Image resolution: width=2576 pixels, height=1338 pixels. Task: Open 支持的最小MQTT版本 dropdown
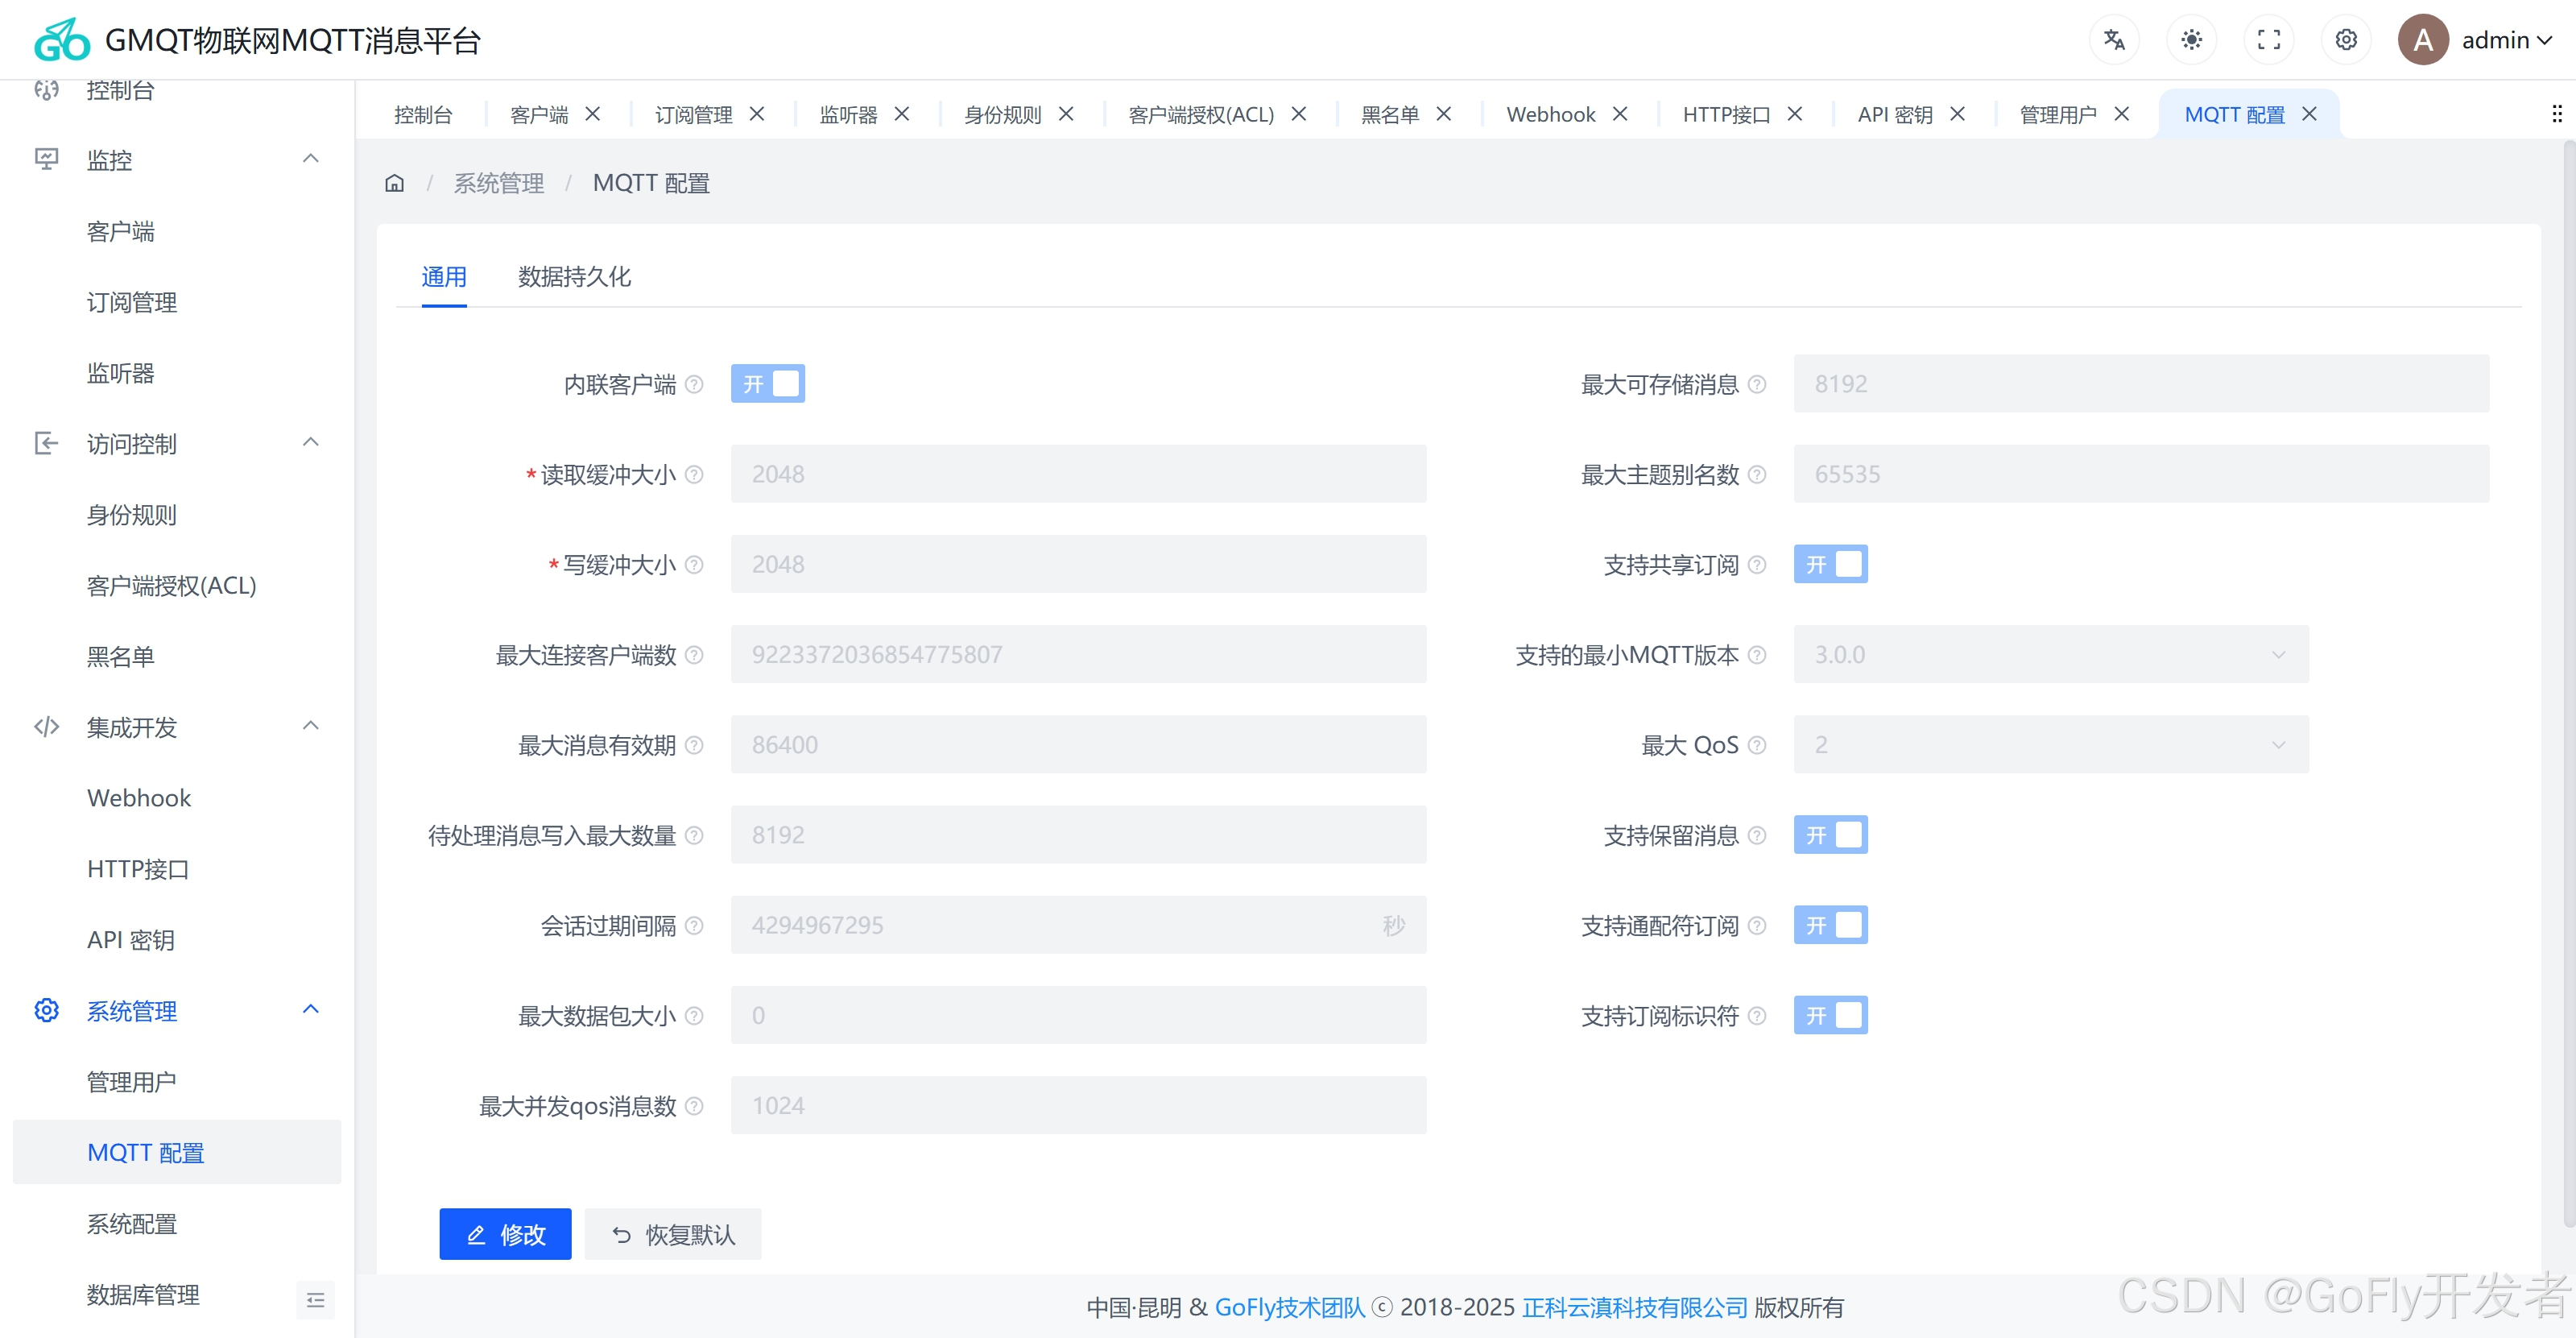[2050, 654]
